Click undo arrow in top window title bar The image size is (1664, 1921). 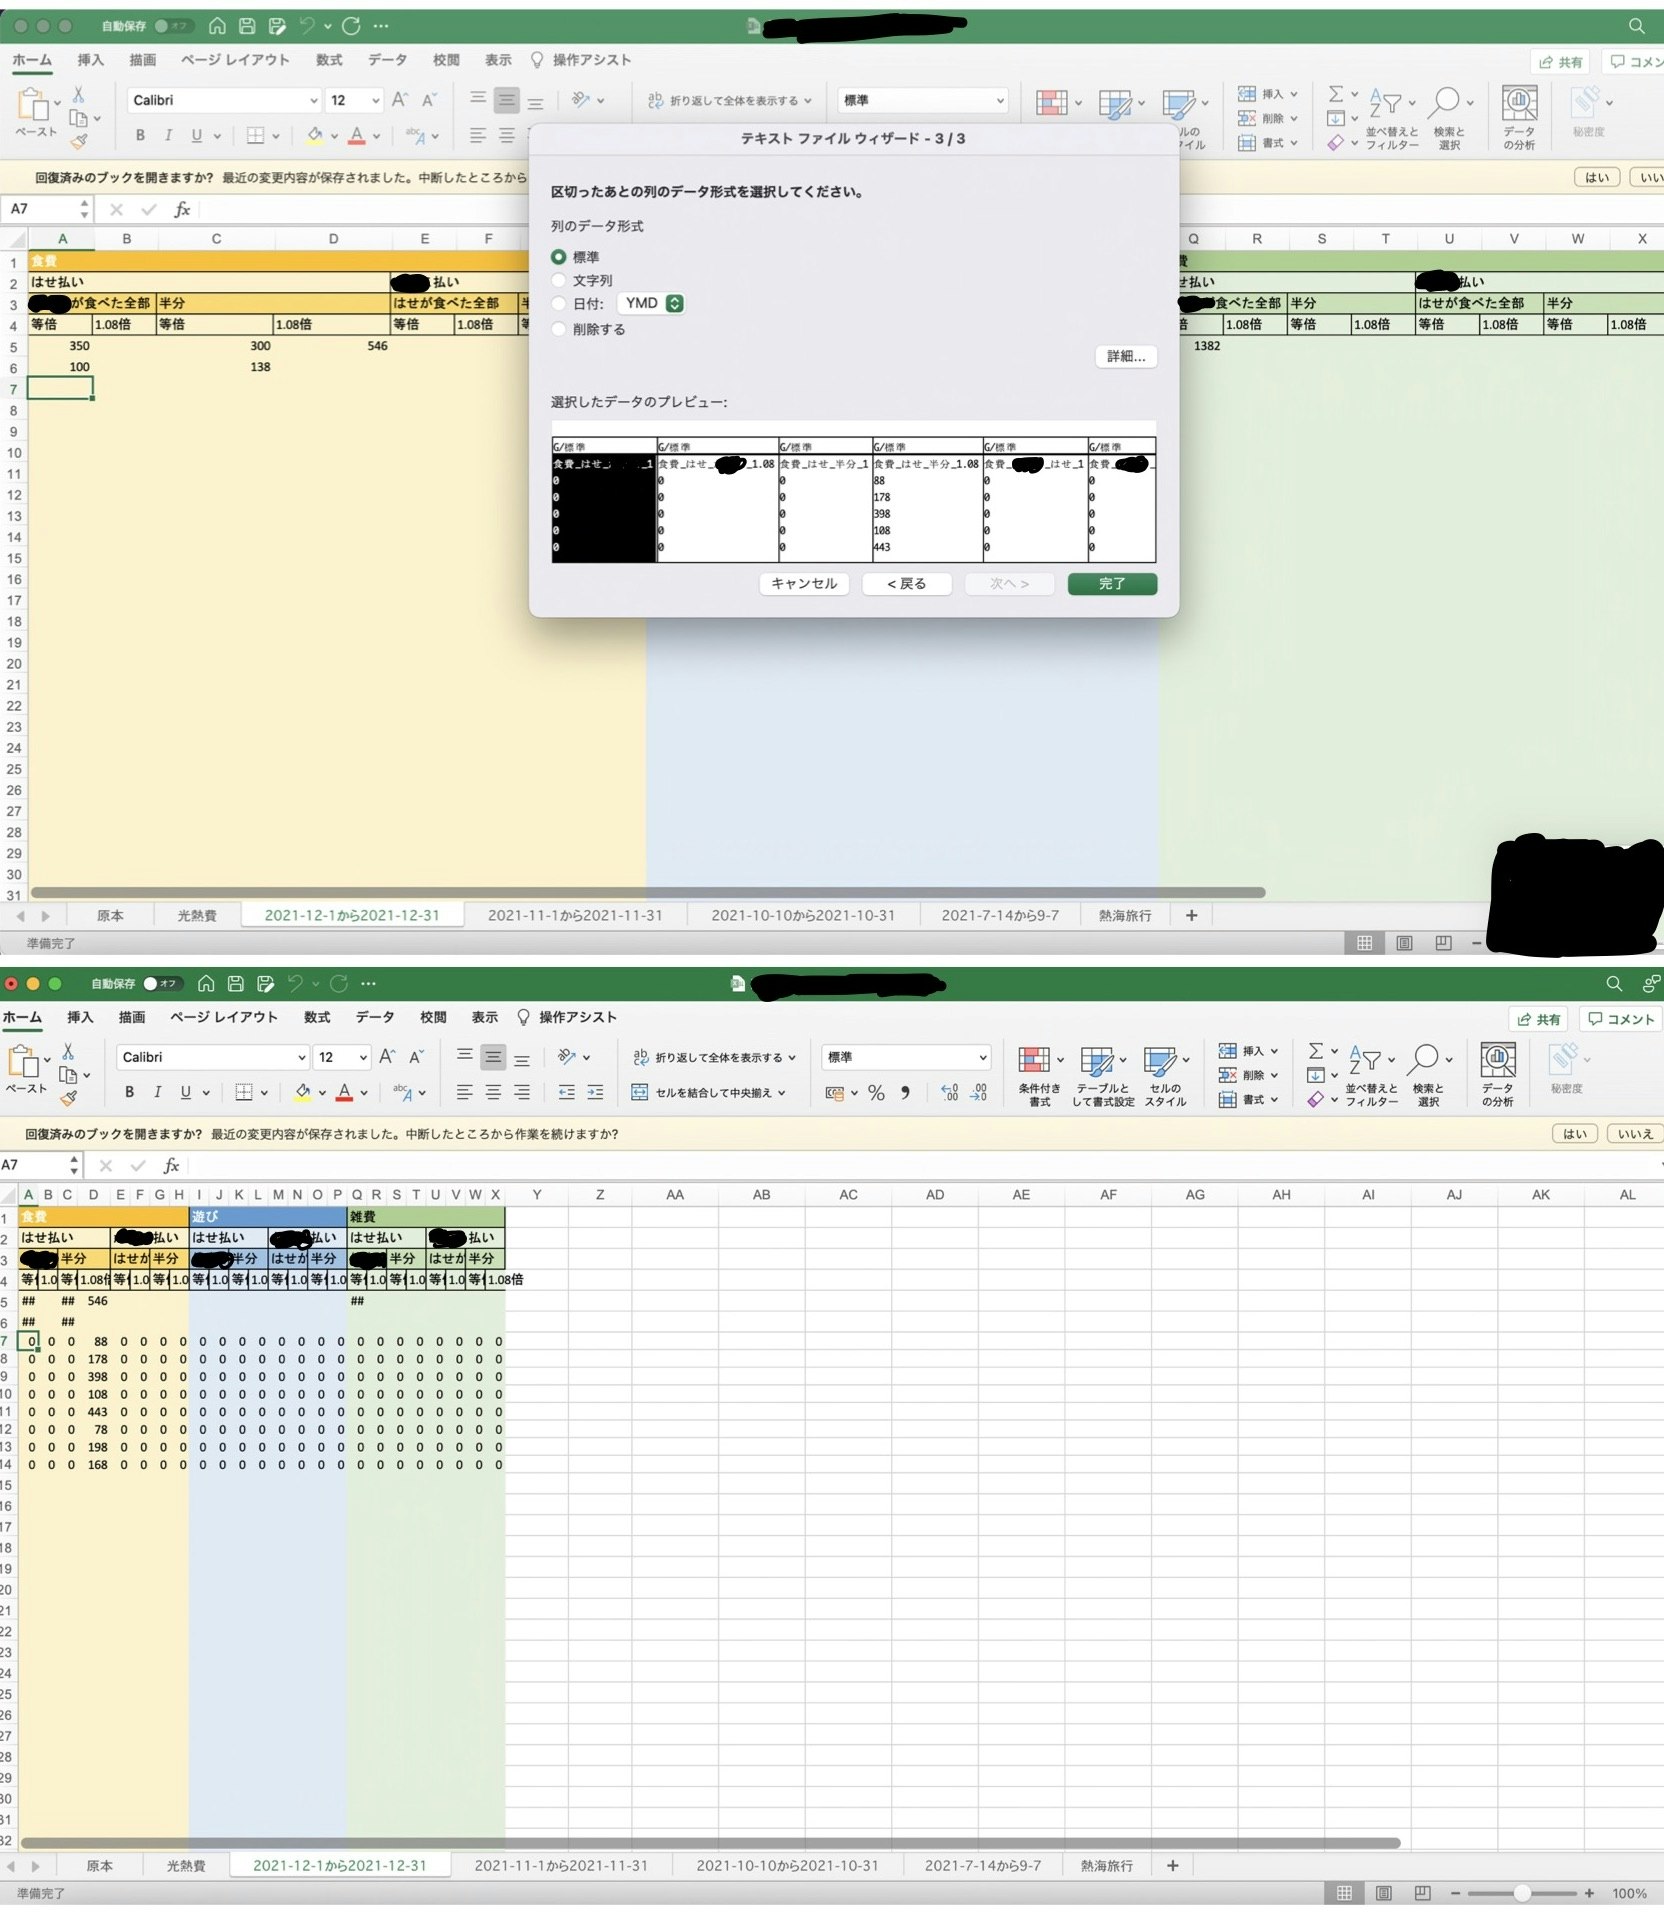click(308, 25)
